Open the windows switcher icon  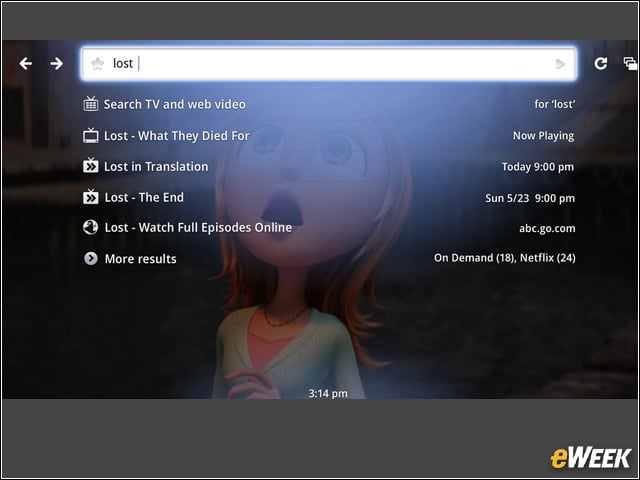pyautogui.click(x=630, y=63)
